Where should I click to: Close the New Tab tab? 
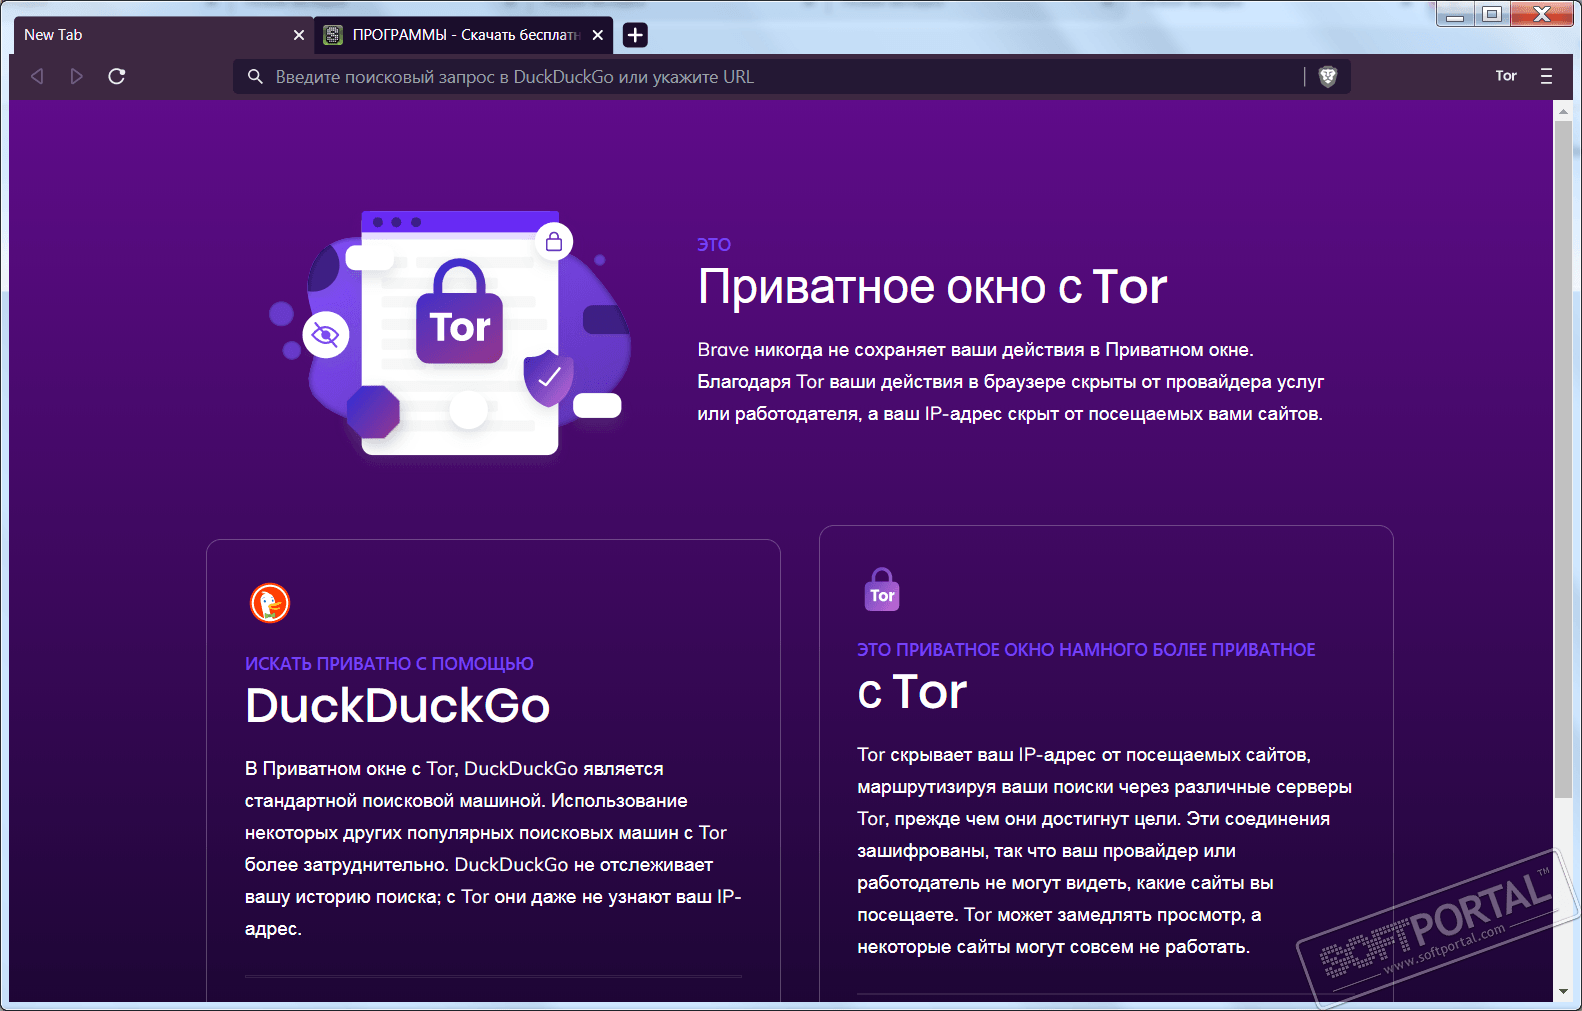point(298,35)
